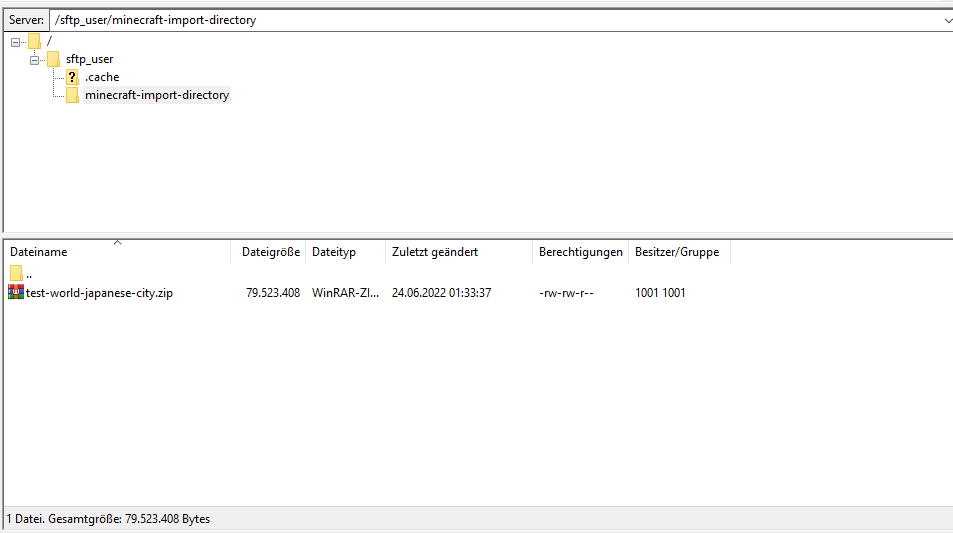The width and height of the screenshot is (953, 533).
Task: Click the root folder icon in tree
Action: (35, 41)
